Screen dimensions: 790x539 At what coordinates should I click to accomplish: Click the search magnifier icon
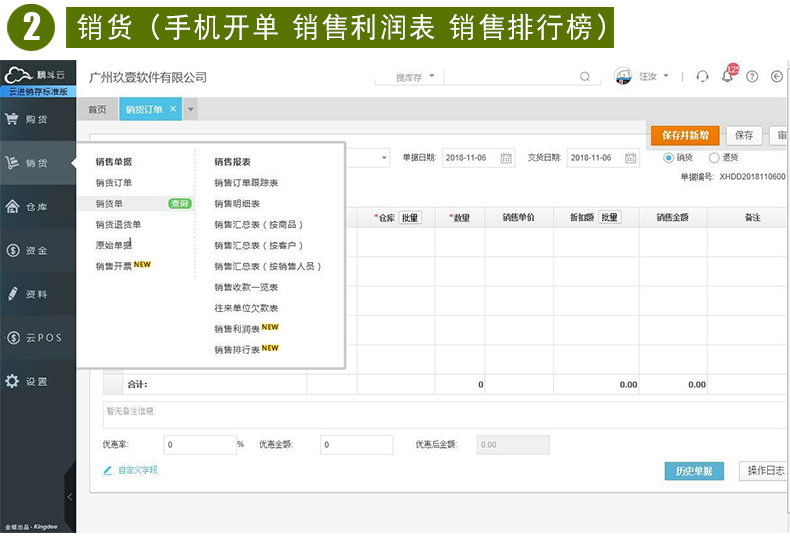pos(585,77)
